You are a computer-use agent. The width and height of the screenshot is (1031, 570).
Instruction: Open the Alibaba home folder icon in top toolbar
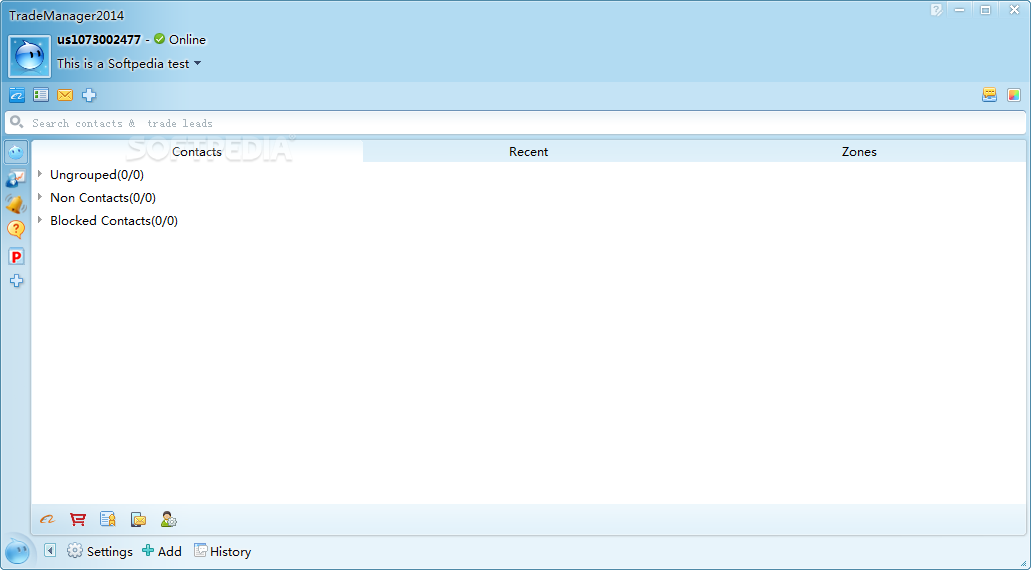[x=16, y=95]
